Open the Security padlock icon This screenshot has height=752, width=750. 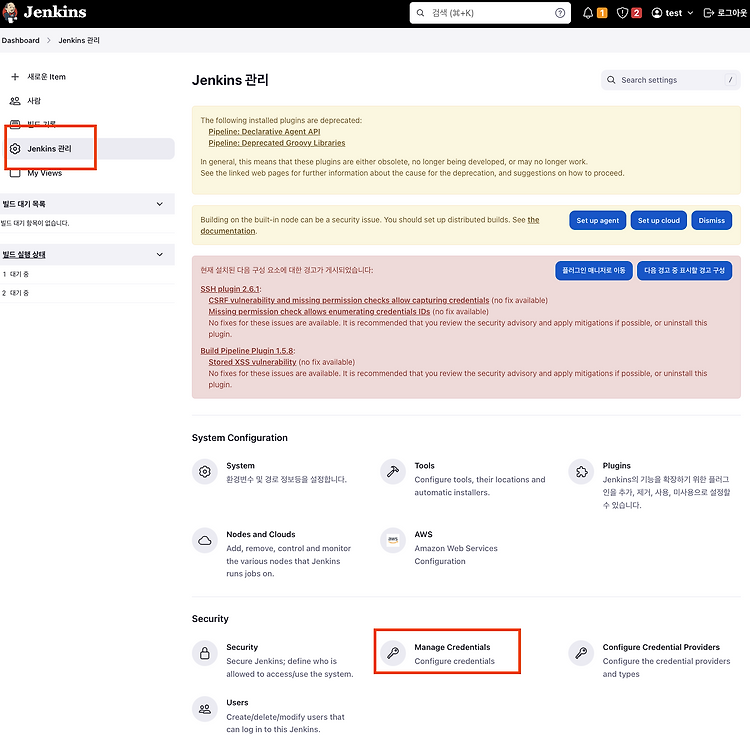205,653
